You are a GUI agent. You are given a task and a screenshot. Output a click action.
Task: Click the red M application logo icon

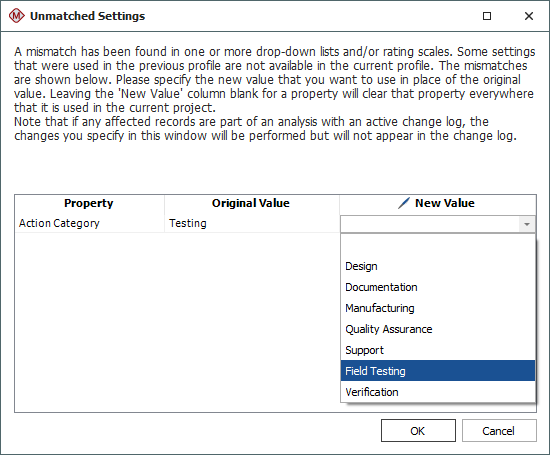(x=16, y=16)
